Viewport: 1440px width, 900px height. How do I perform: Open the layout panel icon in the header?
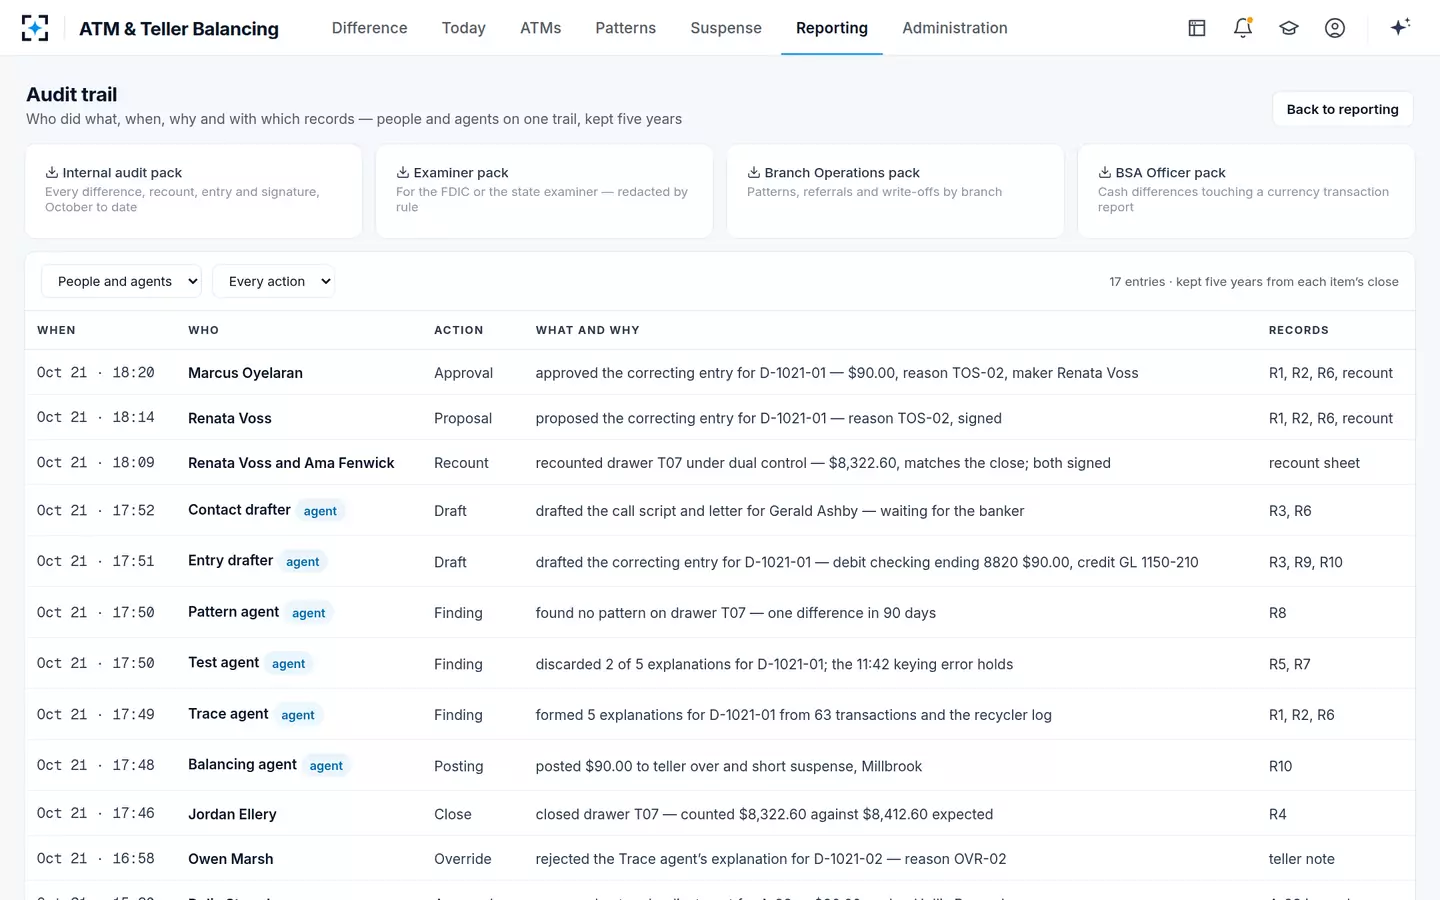1197,28
